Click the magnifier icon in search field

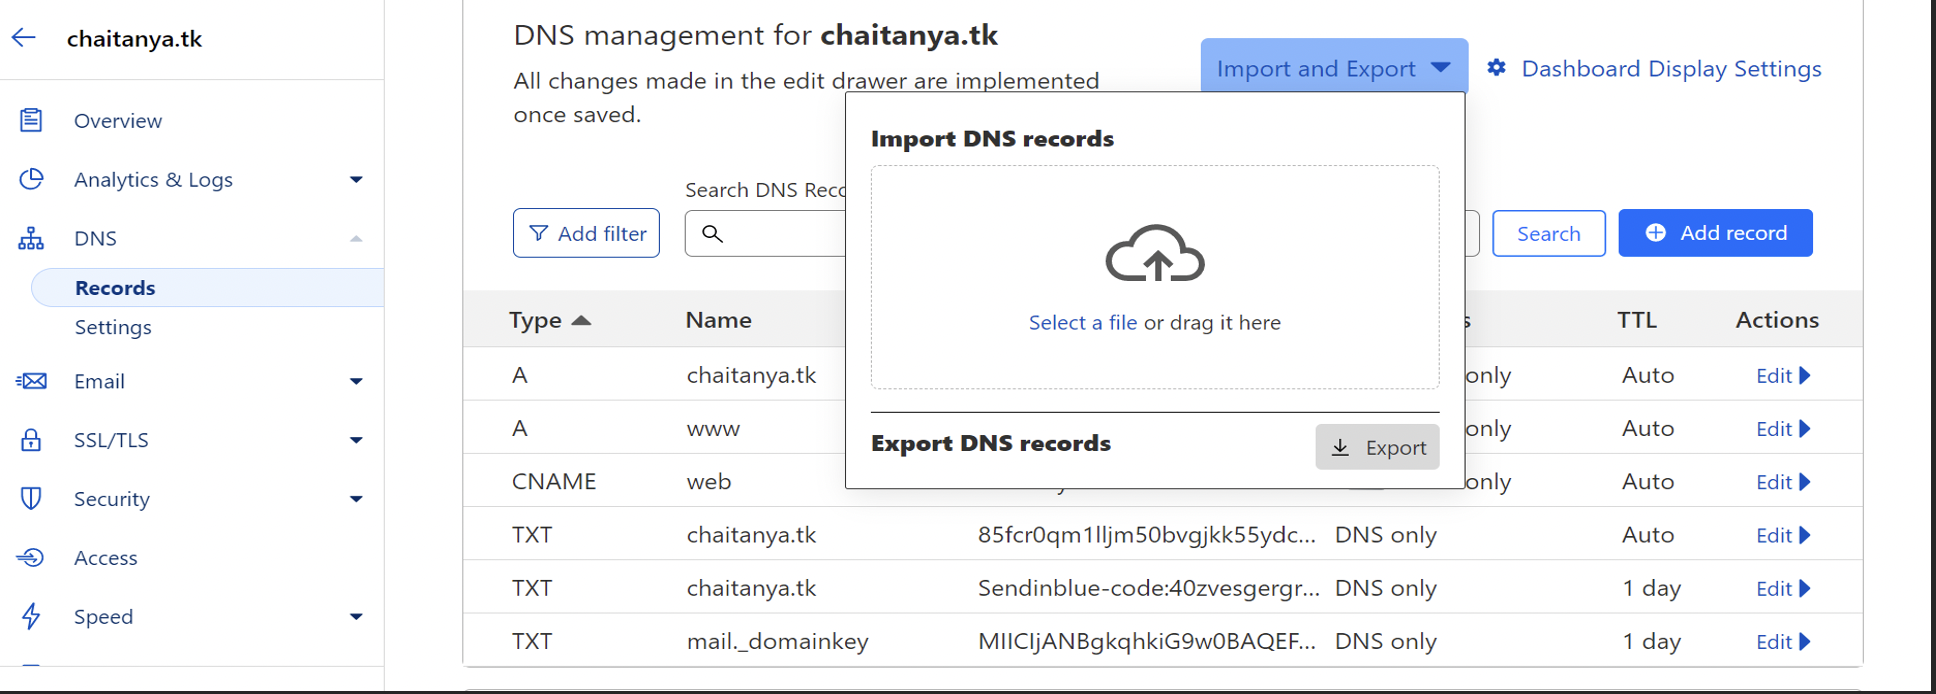[x=712, y=233]
